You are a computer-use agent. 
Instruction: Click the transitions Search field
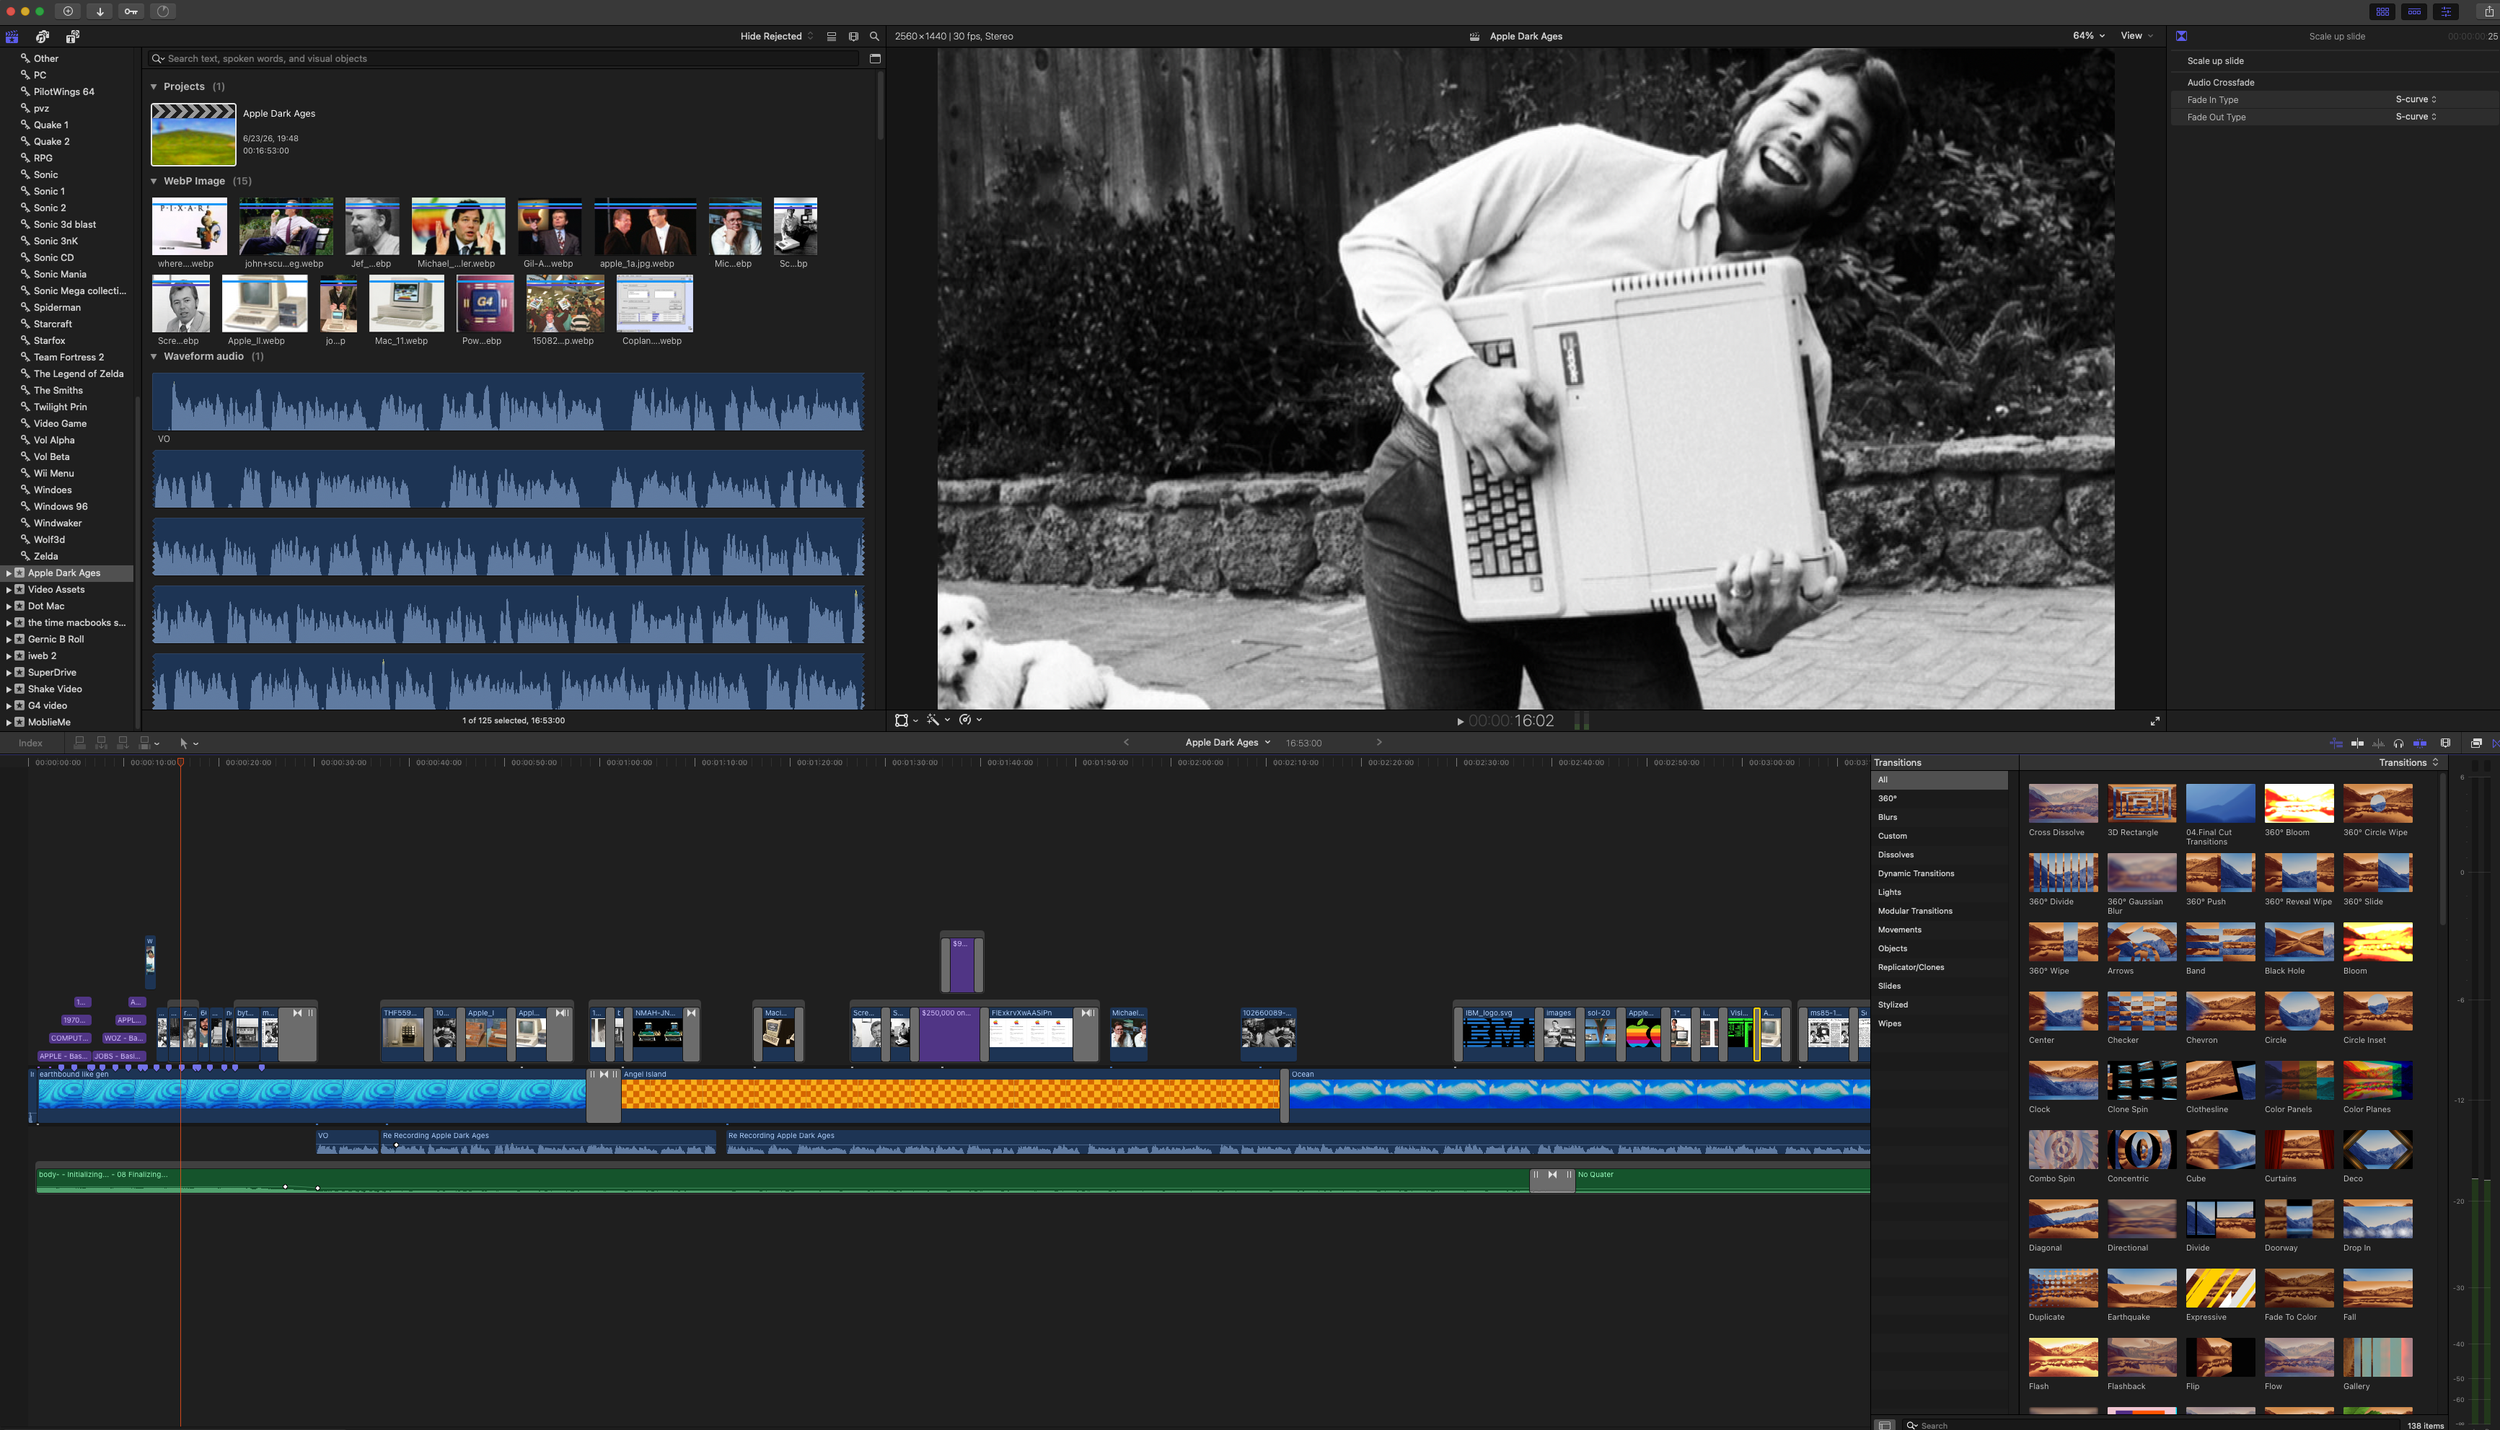(x=2150, y=1424)
